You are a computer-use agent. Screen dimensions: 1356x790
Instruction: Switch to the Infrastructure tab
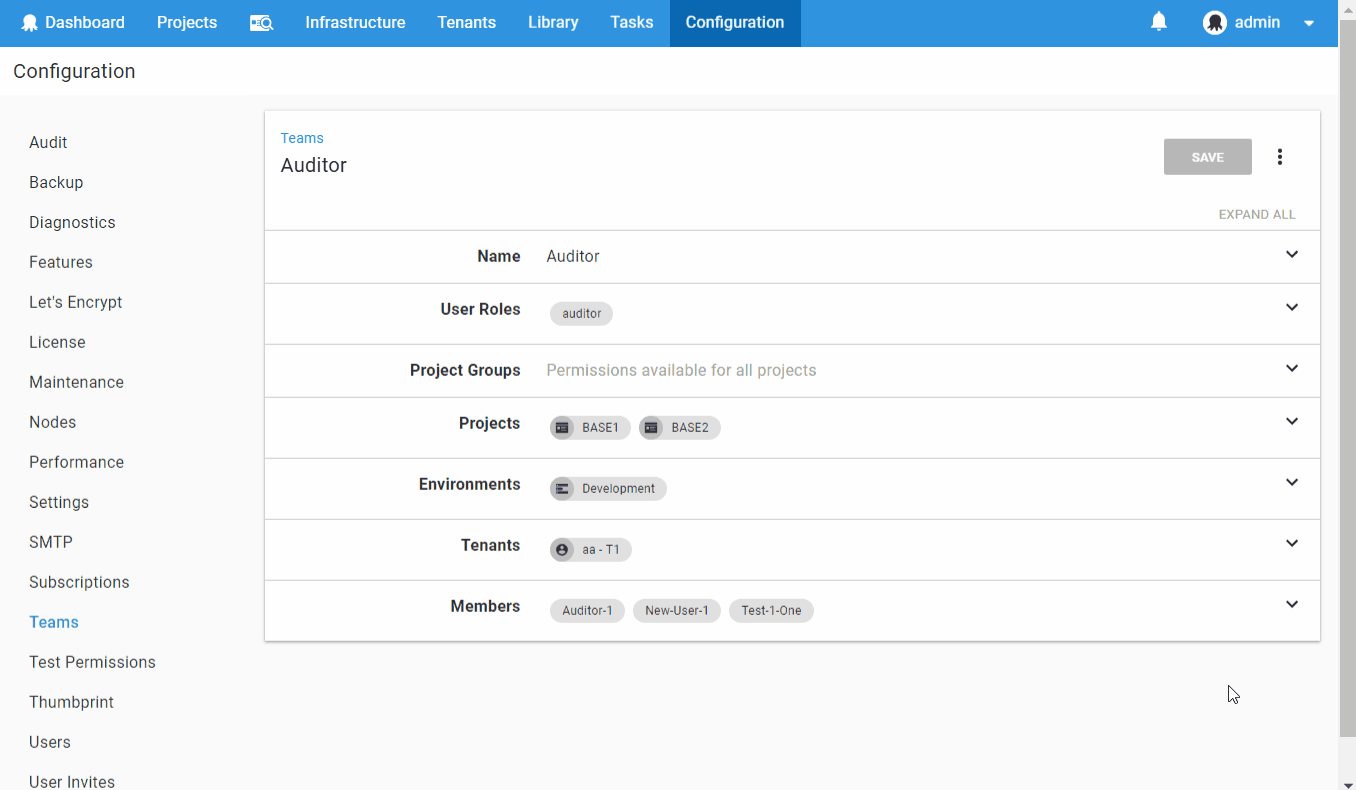[355, 21]
